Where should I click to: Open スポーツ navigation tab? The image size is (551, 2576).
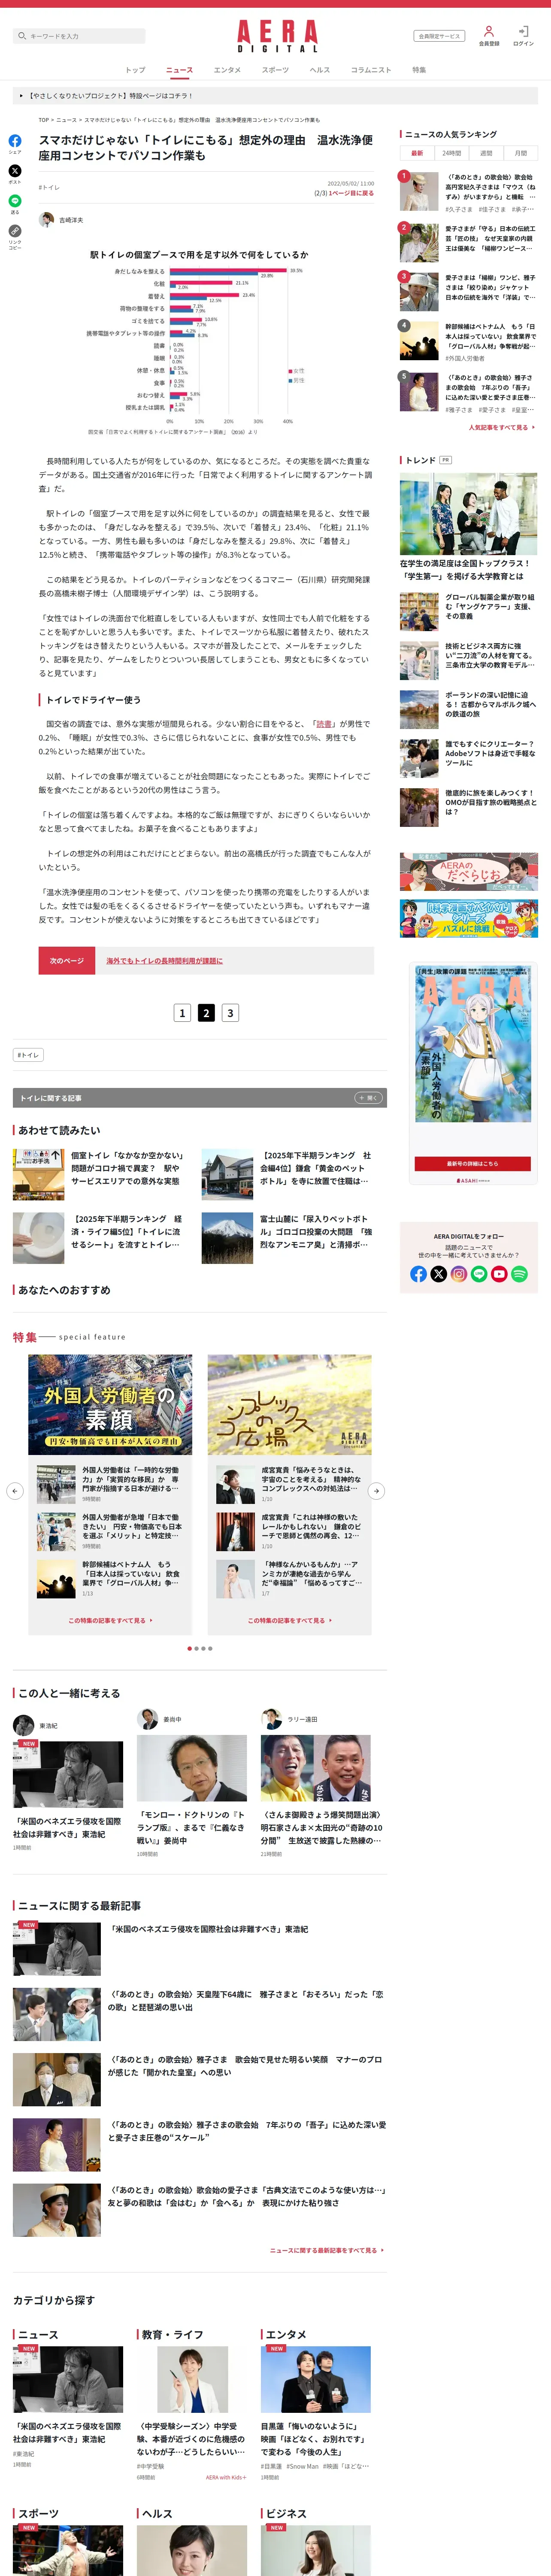point(275,70)
